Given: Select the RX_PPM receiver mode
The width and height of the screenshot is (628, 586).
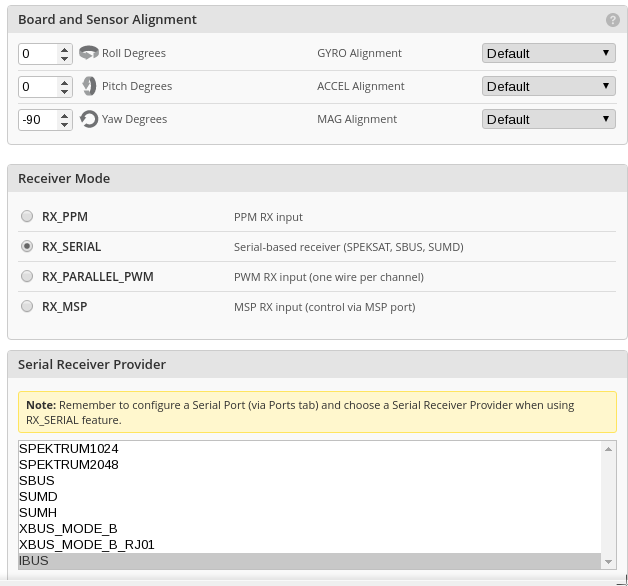Looking at the screenshot, I should click(x=27, y=216).
